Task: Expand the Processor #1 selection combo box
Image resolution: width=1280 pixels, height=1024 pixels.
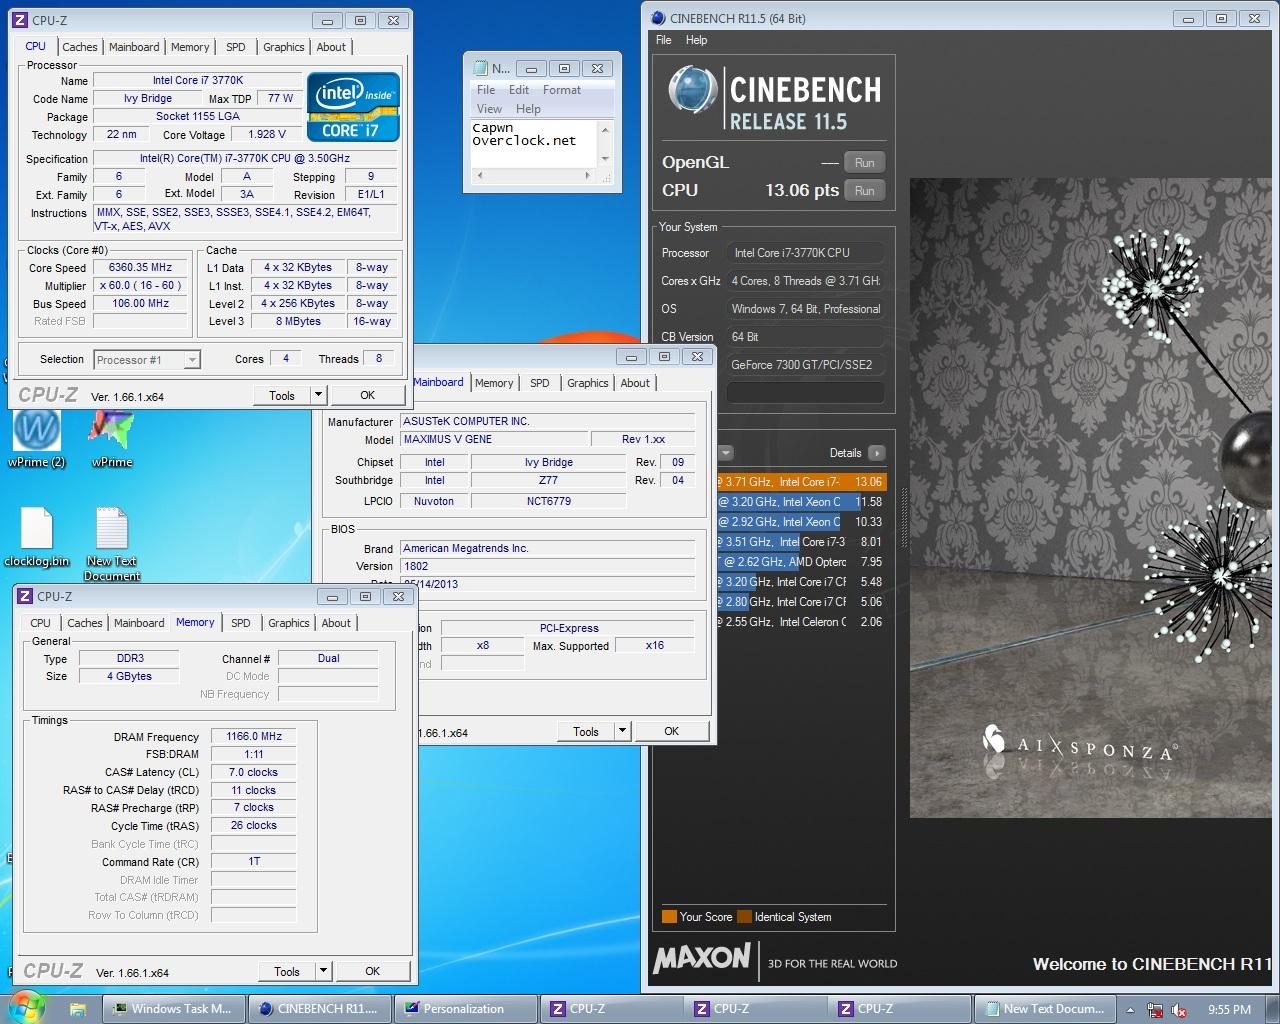Action: (192, 360)
